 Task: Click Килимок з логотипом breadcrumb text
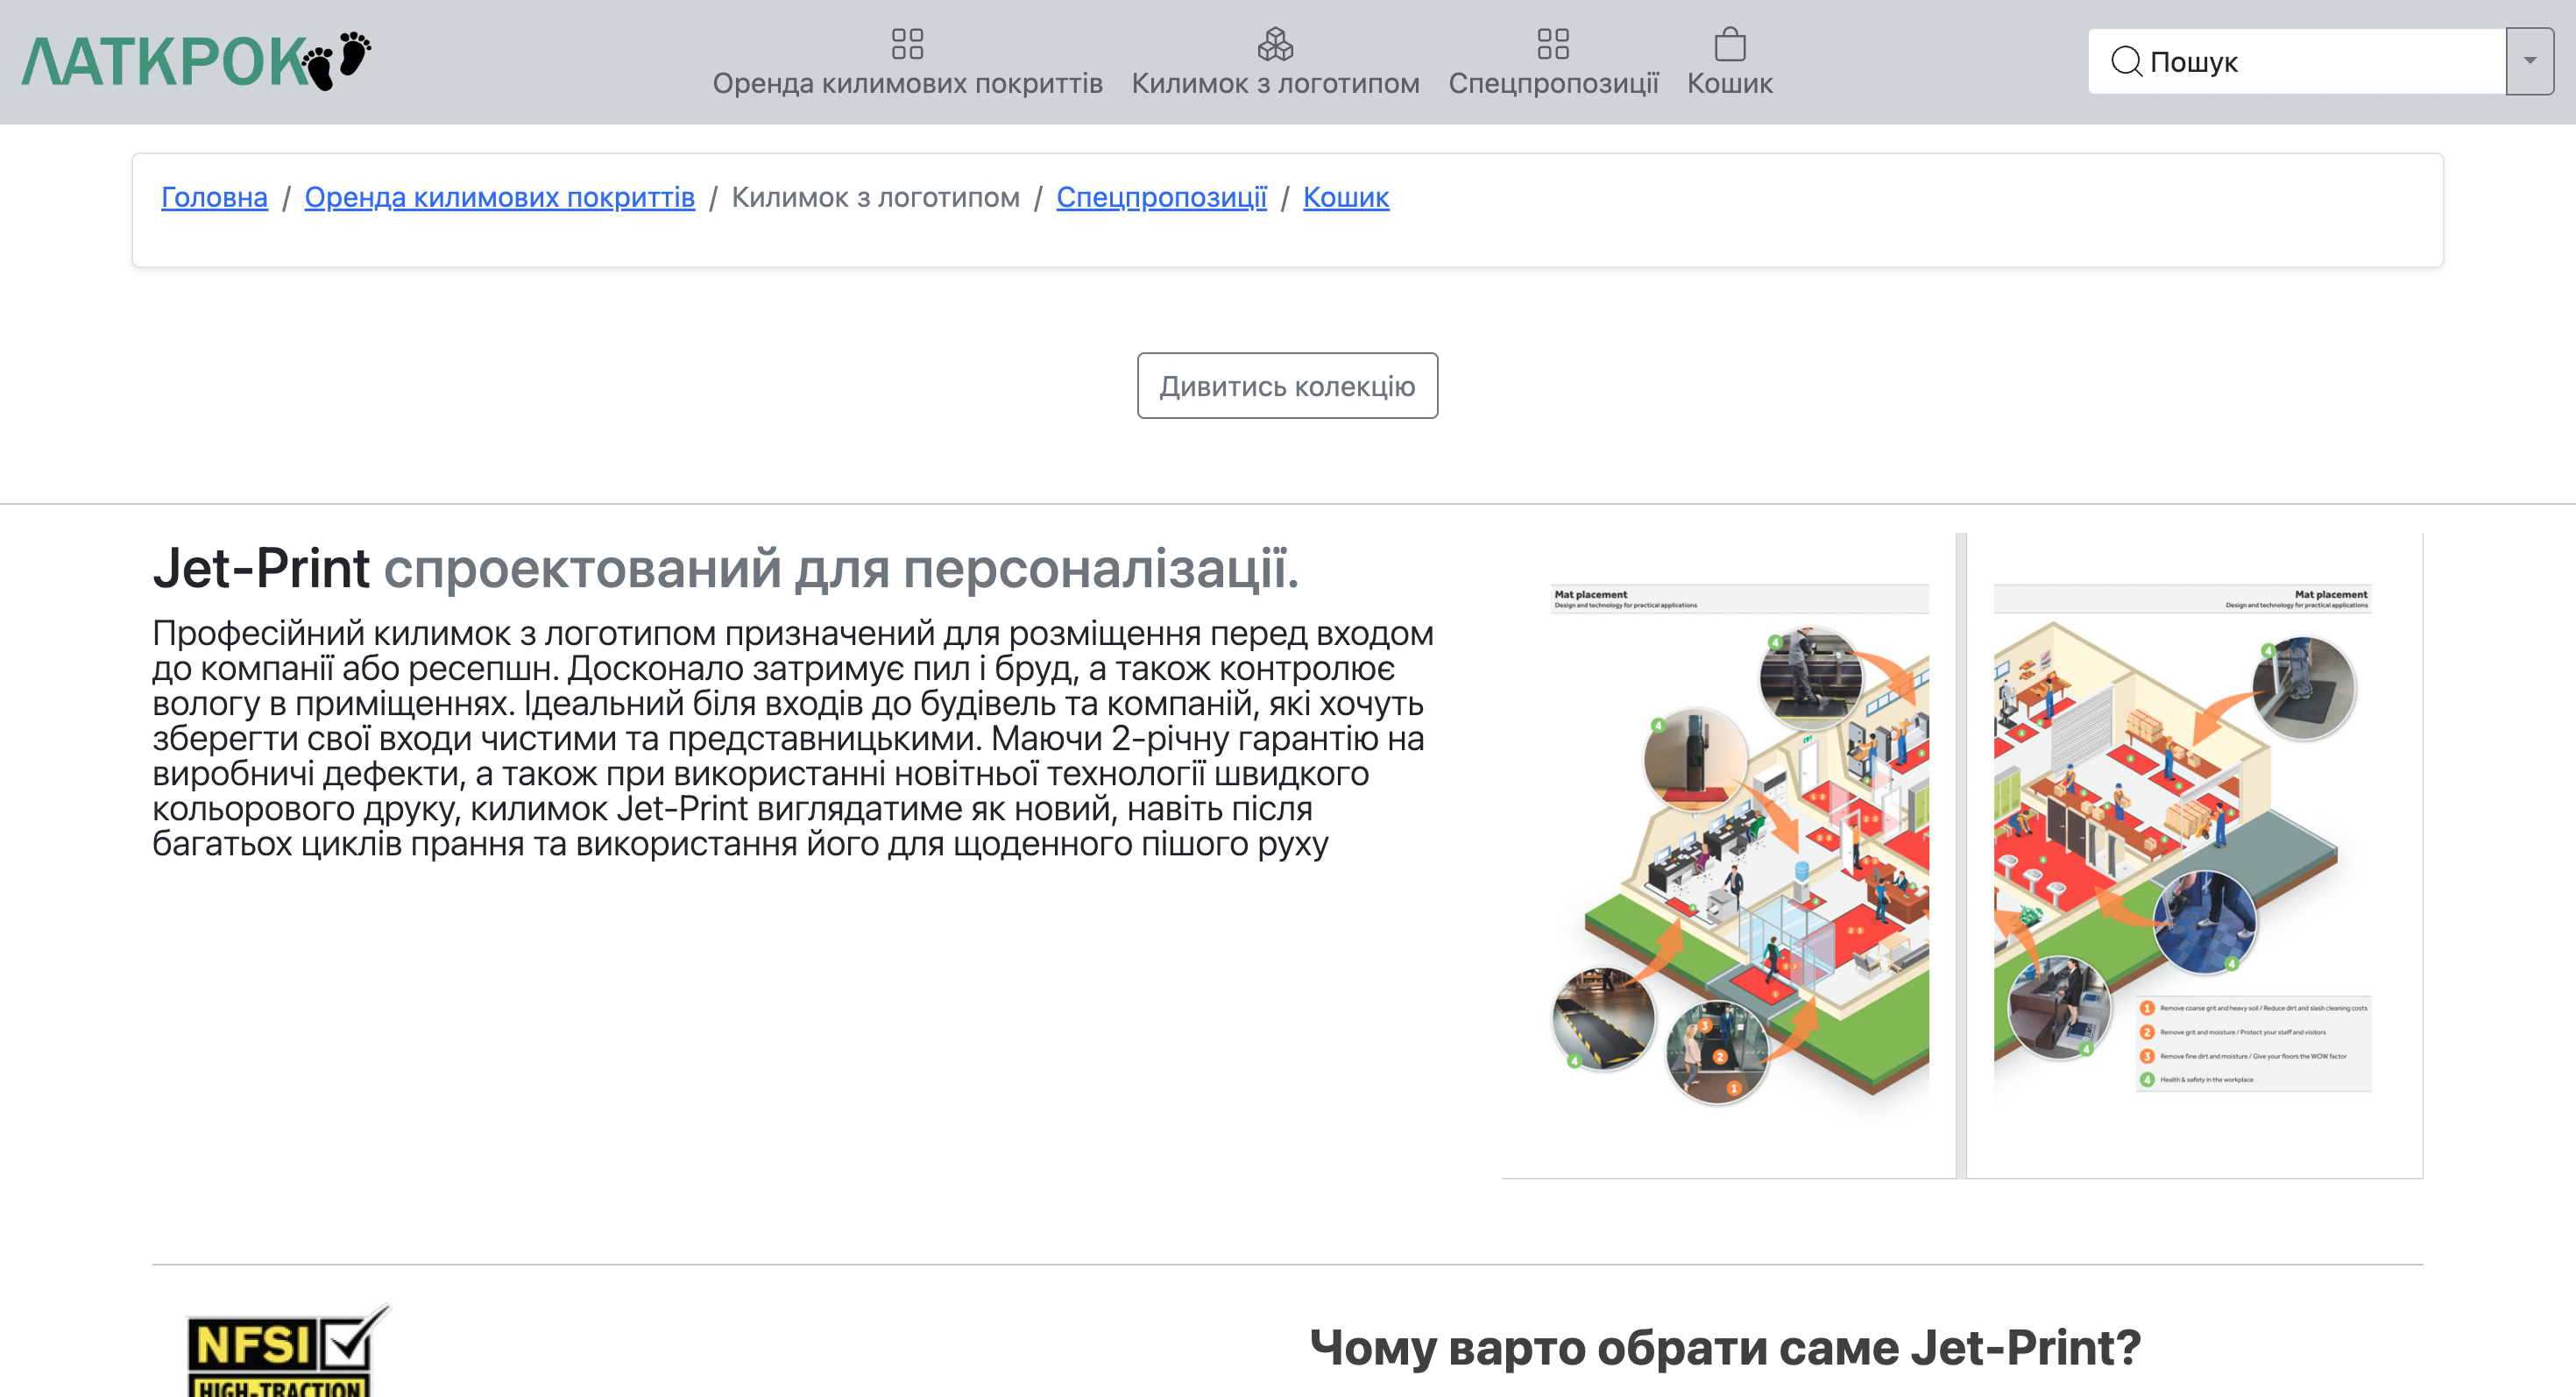[x=876, y=198]
